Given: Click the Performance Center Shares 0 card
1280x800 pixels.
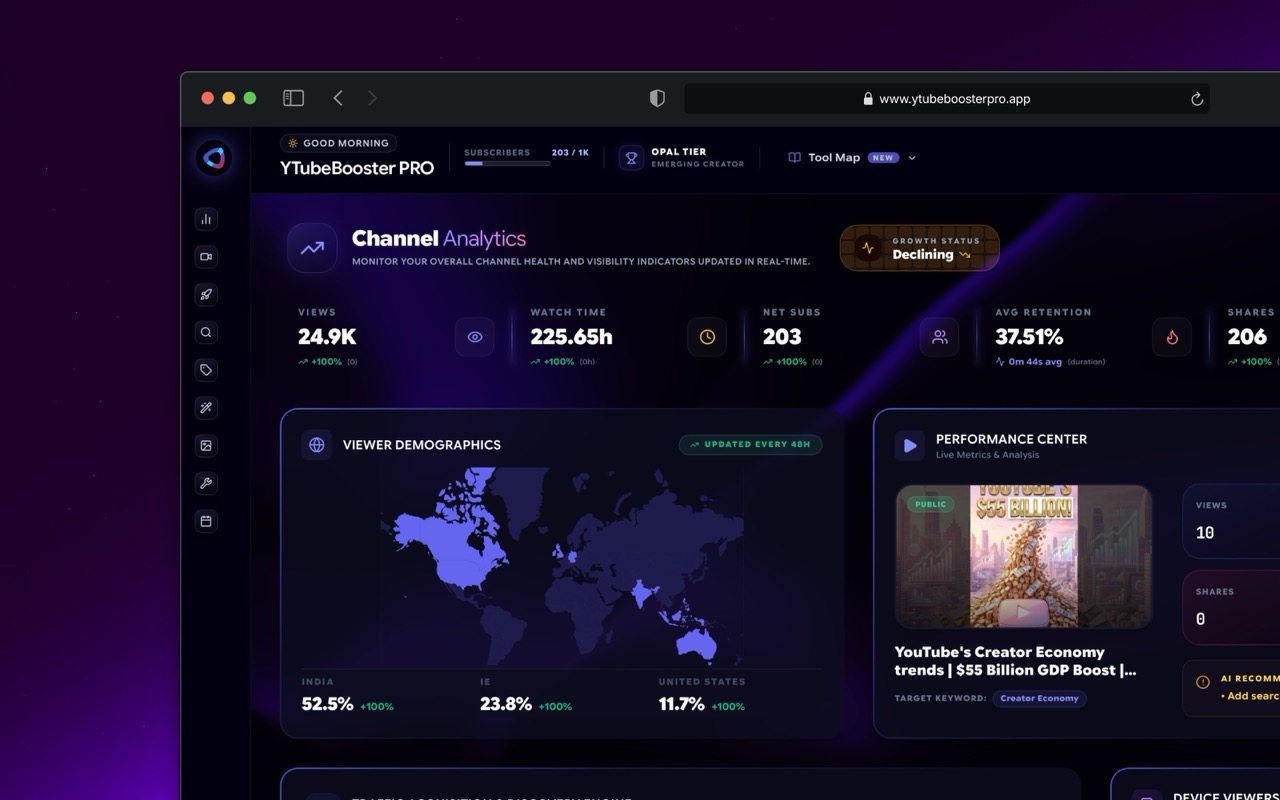Looking at the screenshot, I should coord(1232,607).
